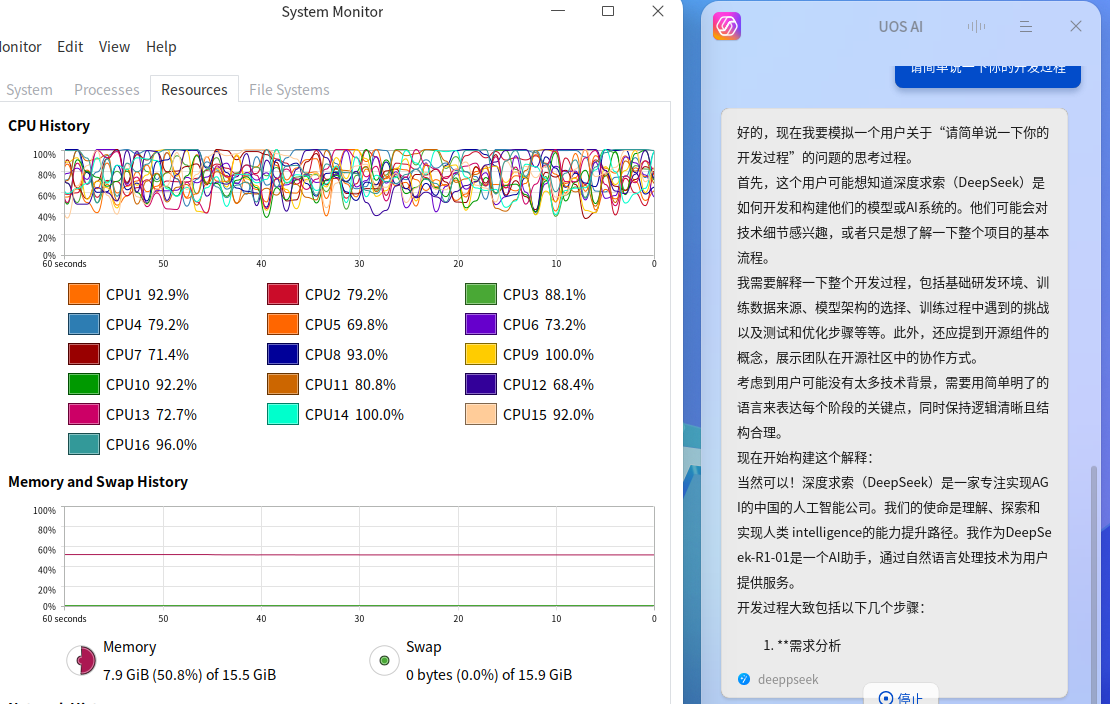1110x704 pixels.
Task: Click the deeppseek model badge icon
Action: coord(743,679)
